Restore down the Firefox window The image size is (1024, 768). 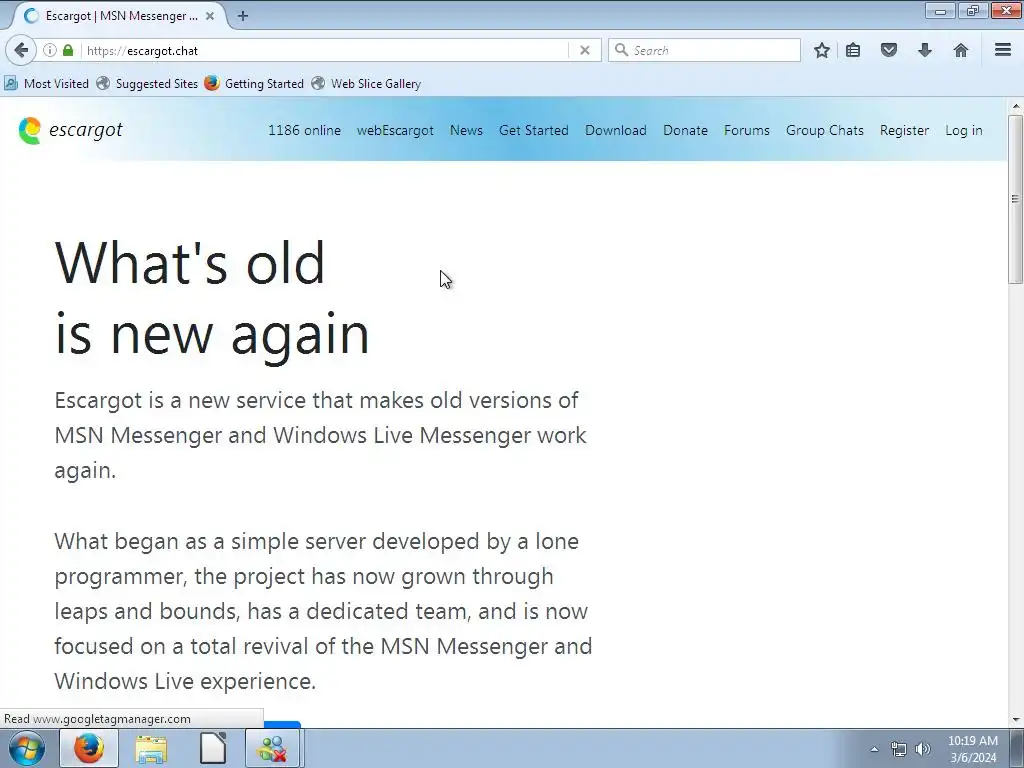(972, 11)
